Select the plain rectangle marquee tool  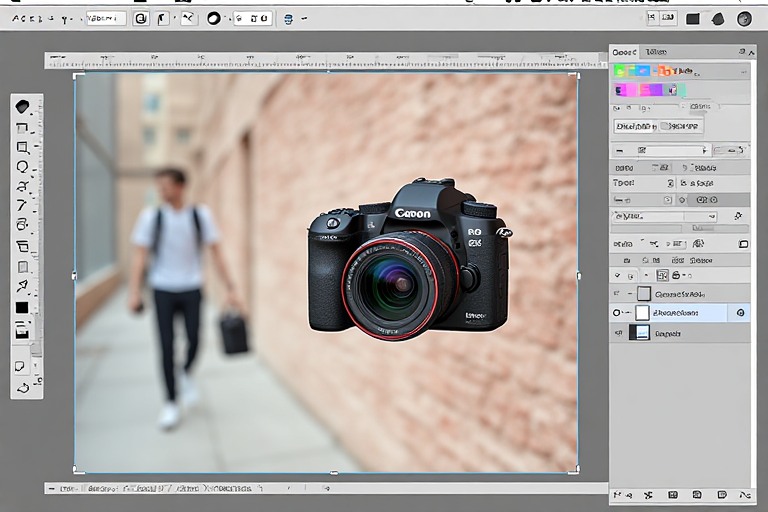click(x=22, y=128)
